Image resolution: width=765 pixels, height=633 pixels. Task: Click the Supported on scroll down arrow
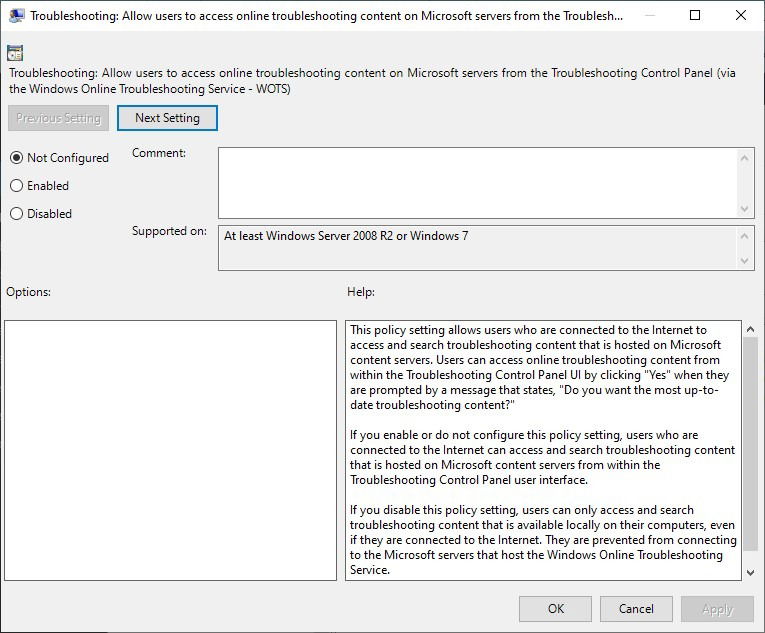tap(744, 261)
